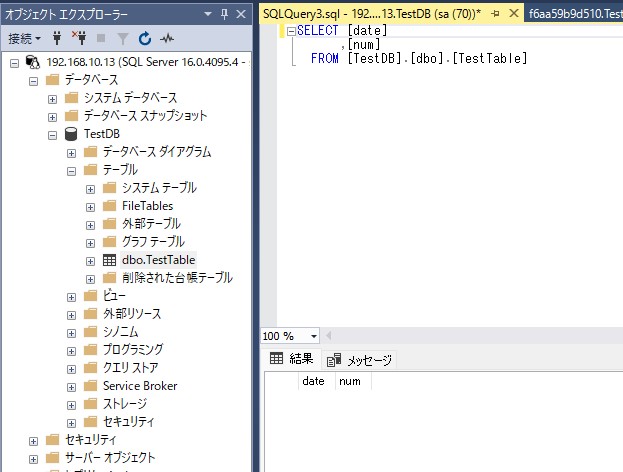Expand the シノニム folder
The image size is (623, 472).
click(x=72, y=333)
